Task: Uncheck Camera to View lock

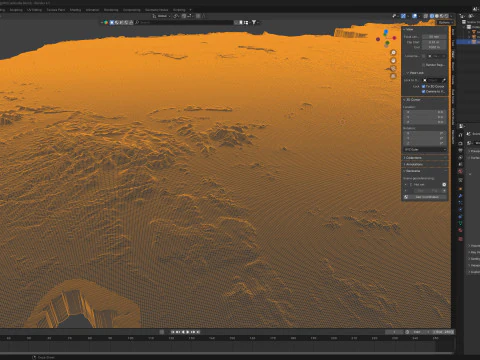Action: [424, 91]
